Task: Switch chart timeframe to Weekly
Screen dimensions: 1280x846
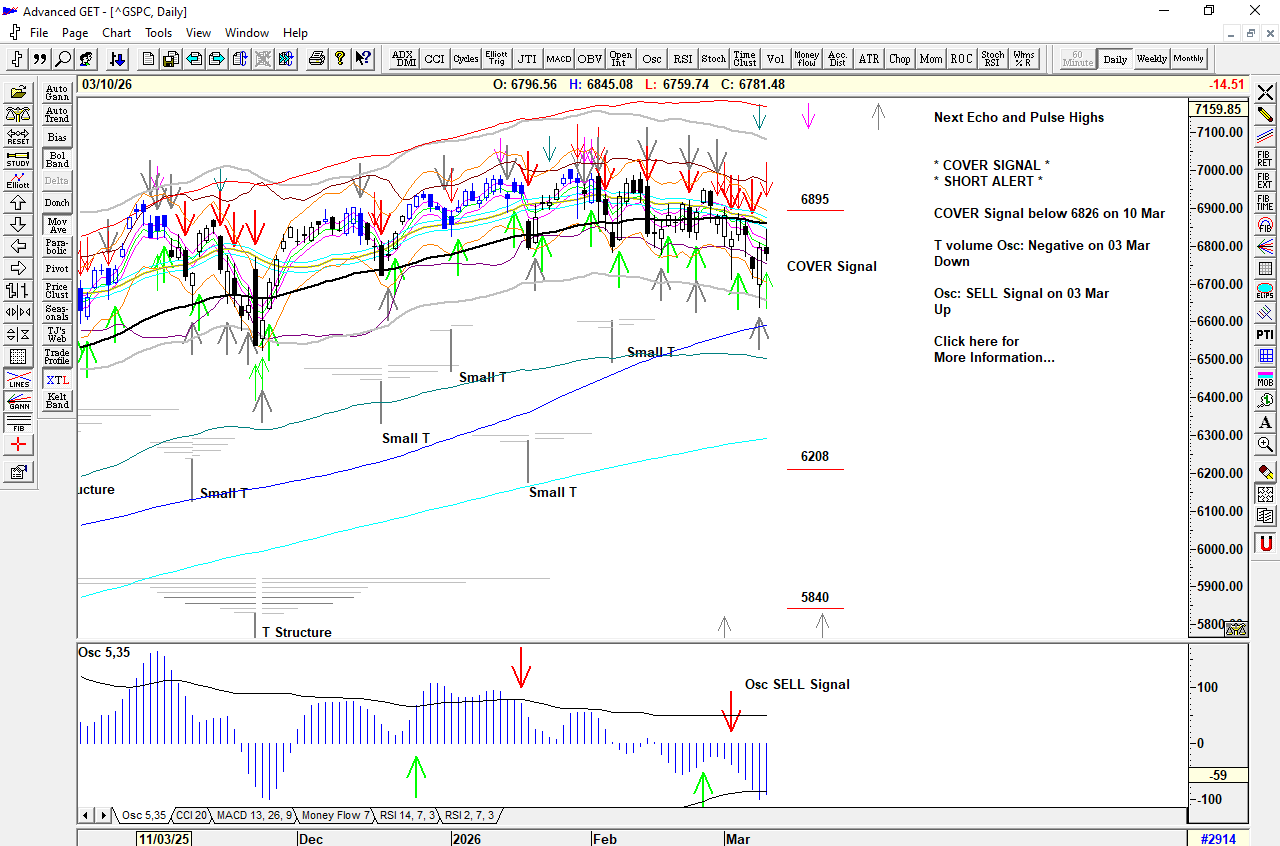Action: tap(1151, 59)
